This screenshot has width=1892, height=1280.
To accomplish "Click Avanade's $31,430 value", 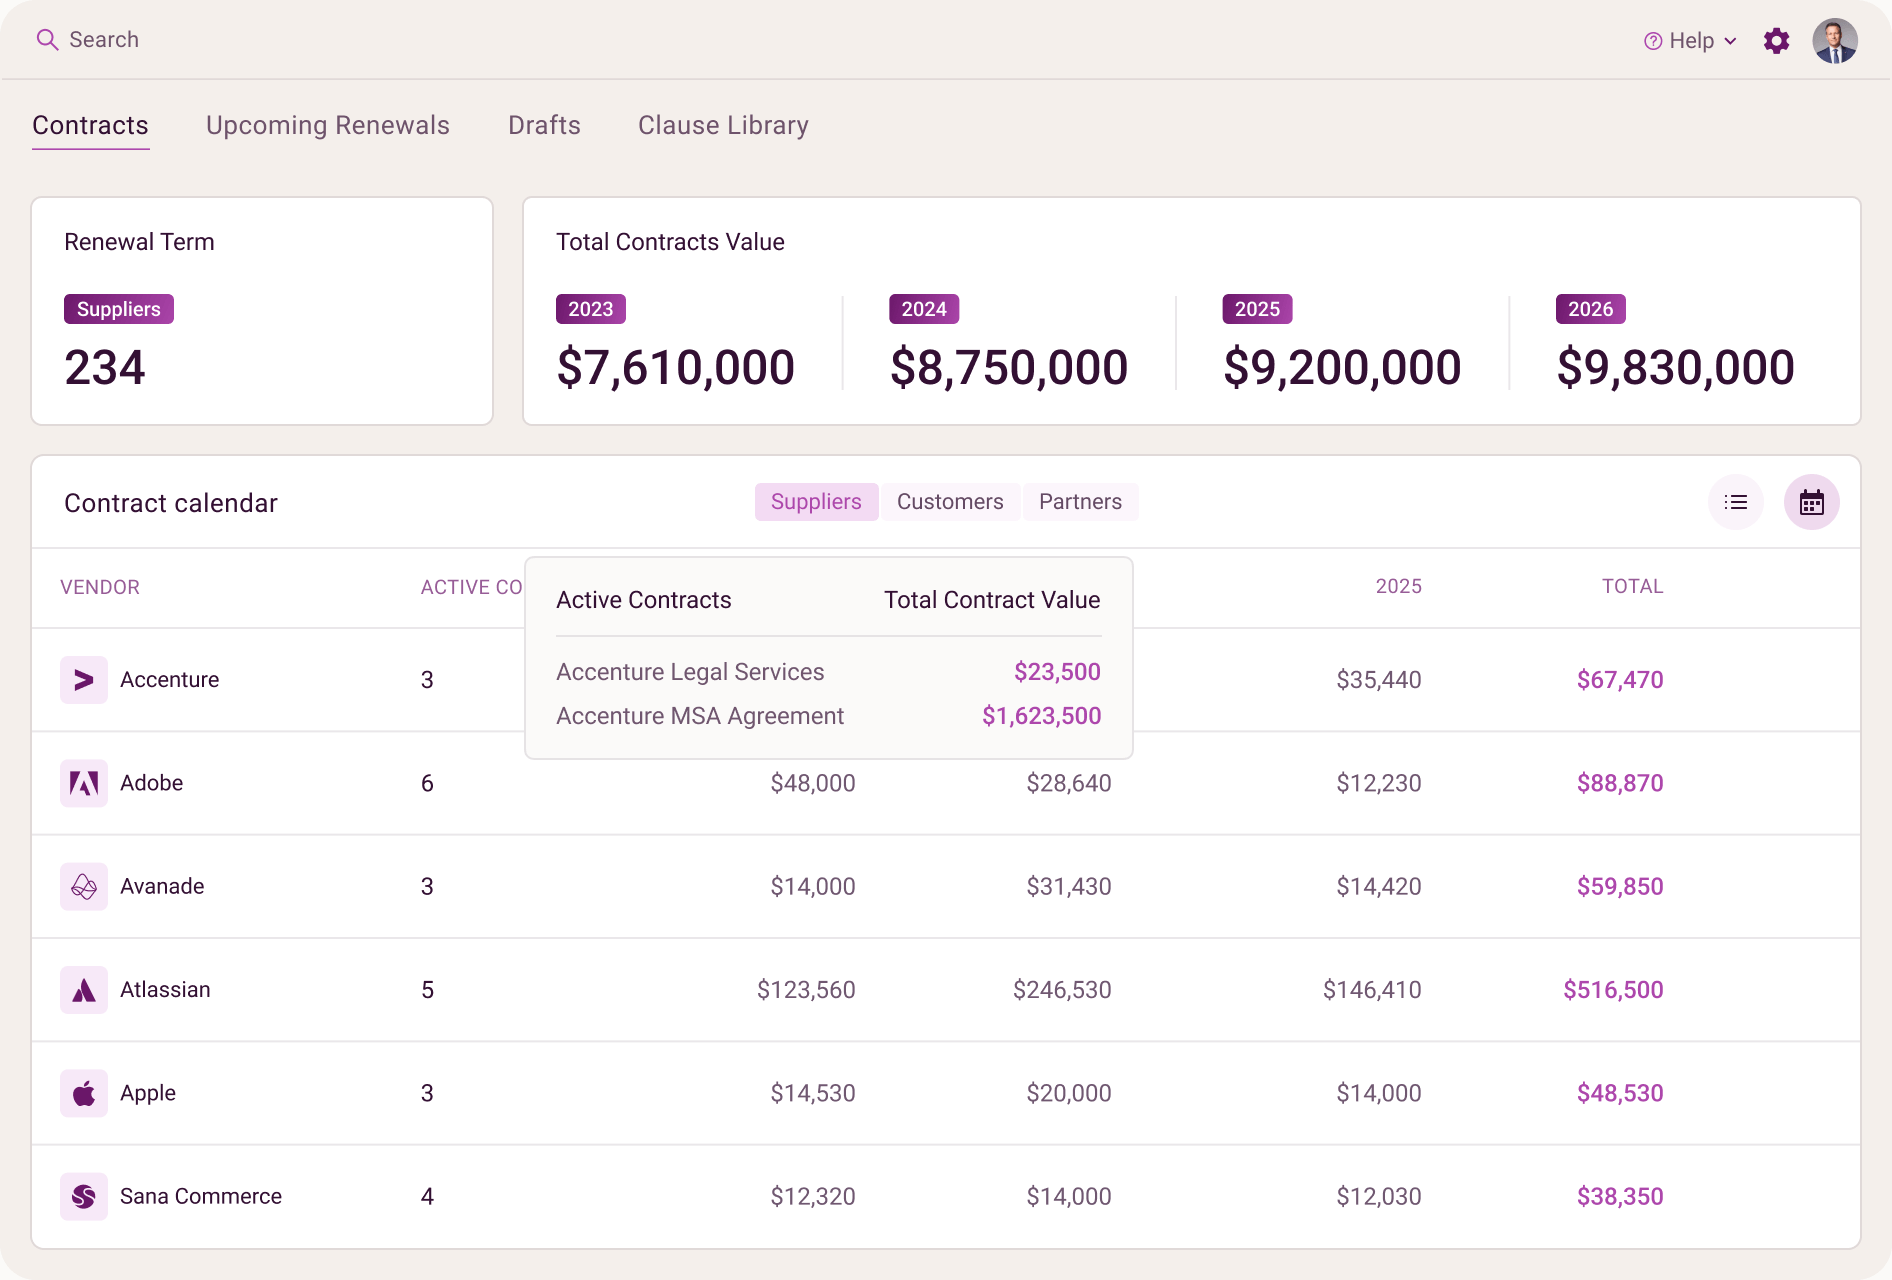I will click(x=1069, y=887).
